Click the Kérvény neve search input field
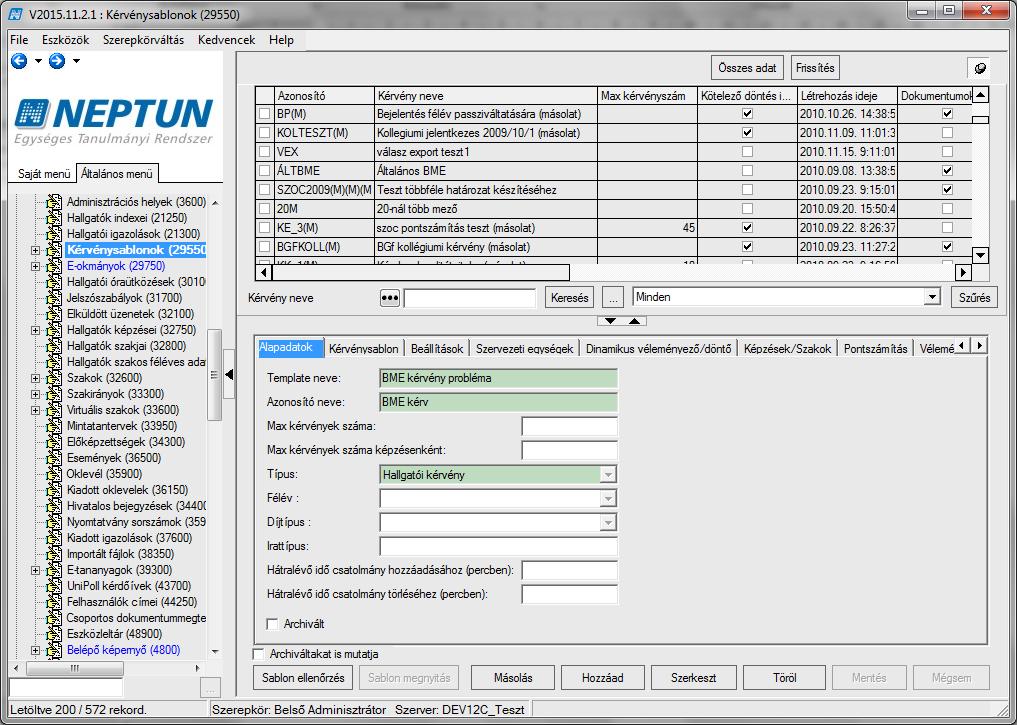This screenshot has height=725, width=1017. (x=470, y=298)
